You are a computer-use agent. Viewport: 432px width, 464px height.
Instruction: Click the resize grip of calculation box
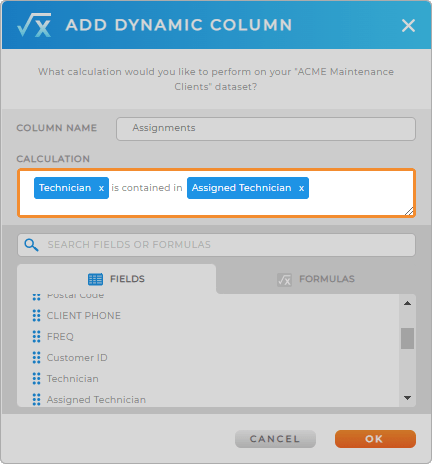pos(409,211)
